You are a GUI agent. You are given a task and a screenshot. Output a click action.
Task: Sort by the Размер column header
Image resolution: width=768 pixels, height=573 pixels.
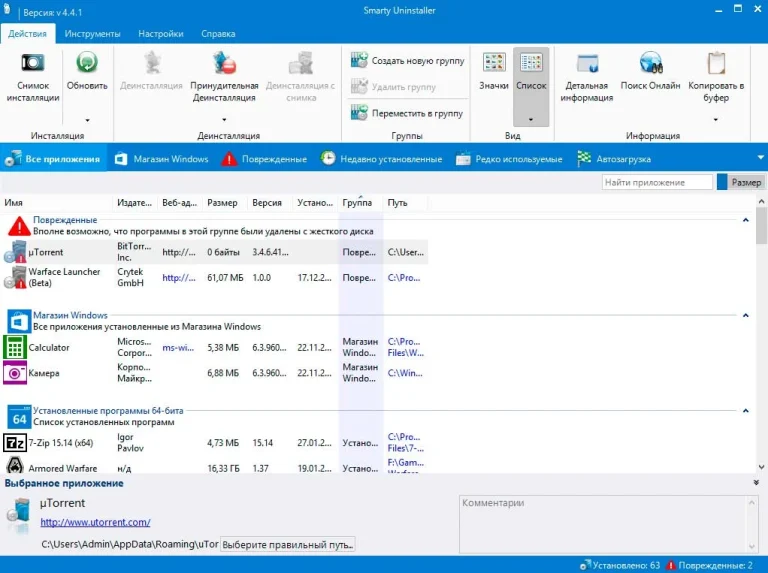click(x=225, y=203)
